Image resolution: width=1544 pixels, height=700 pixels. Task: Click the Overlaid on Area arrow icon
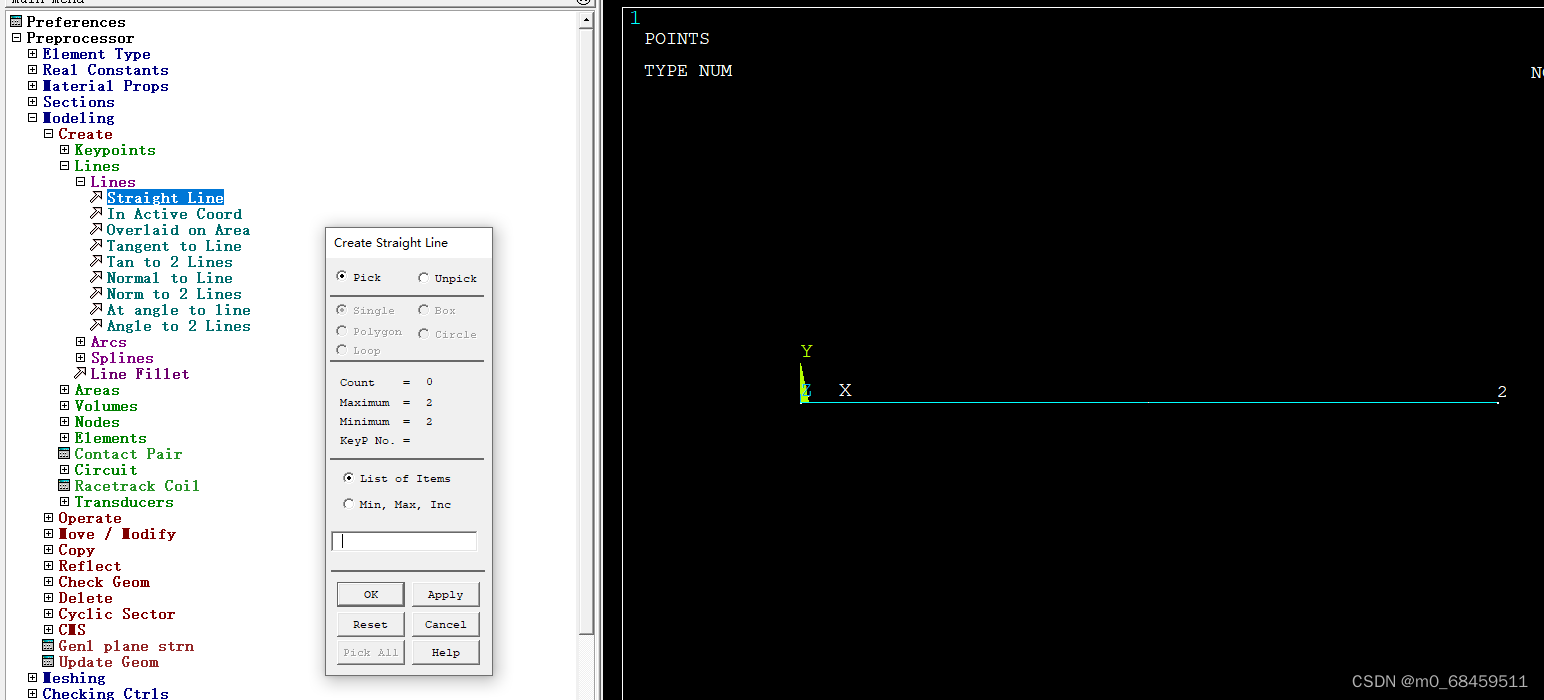coord(96,230)
